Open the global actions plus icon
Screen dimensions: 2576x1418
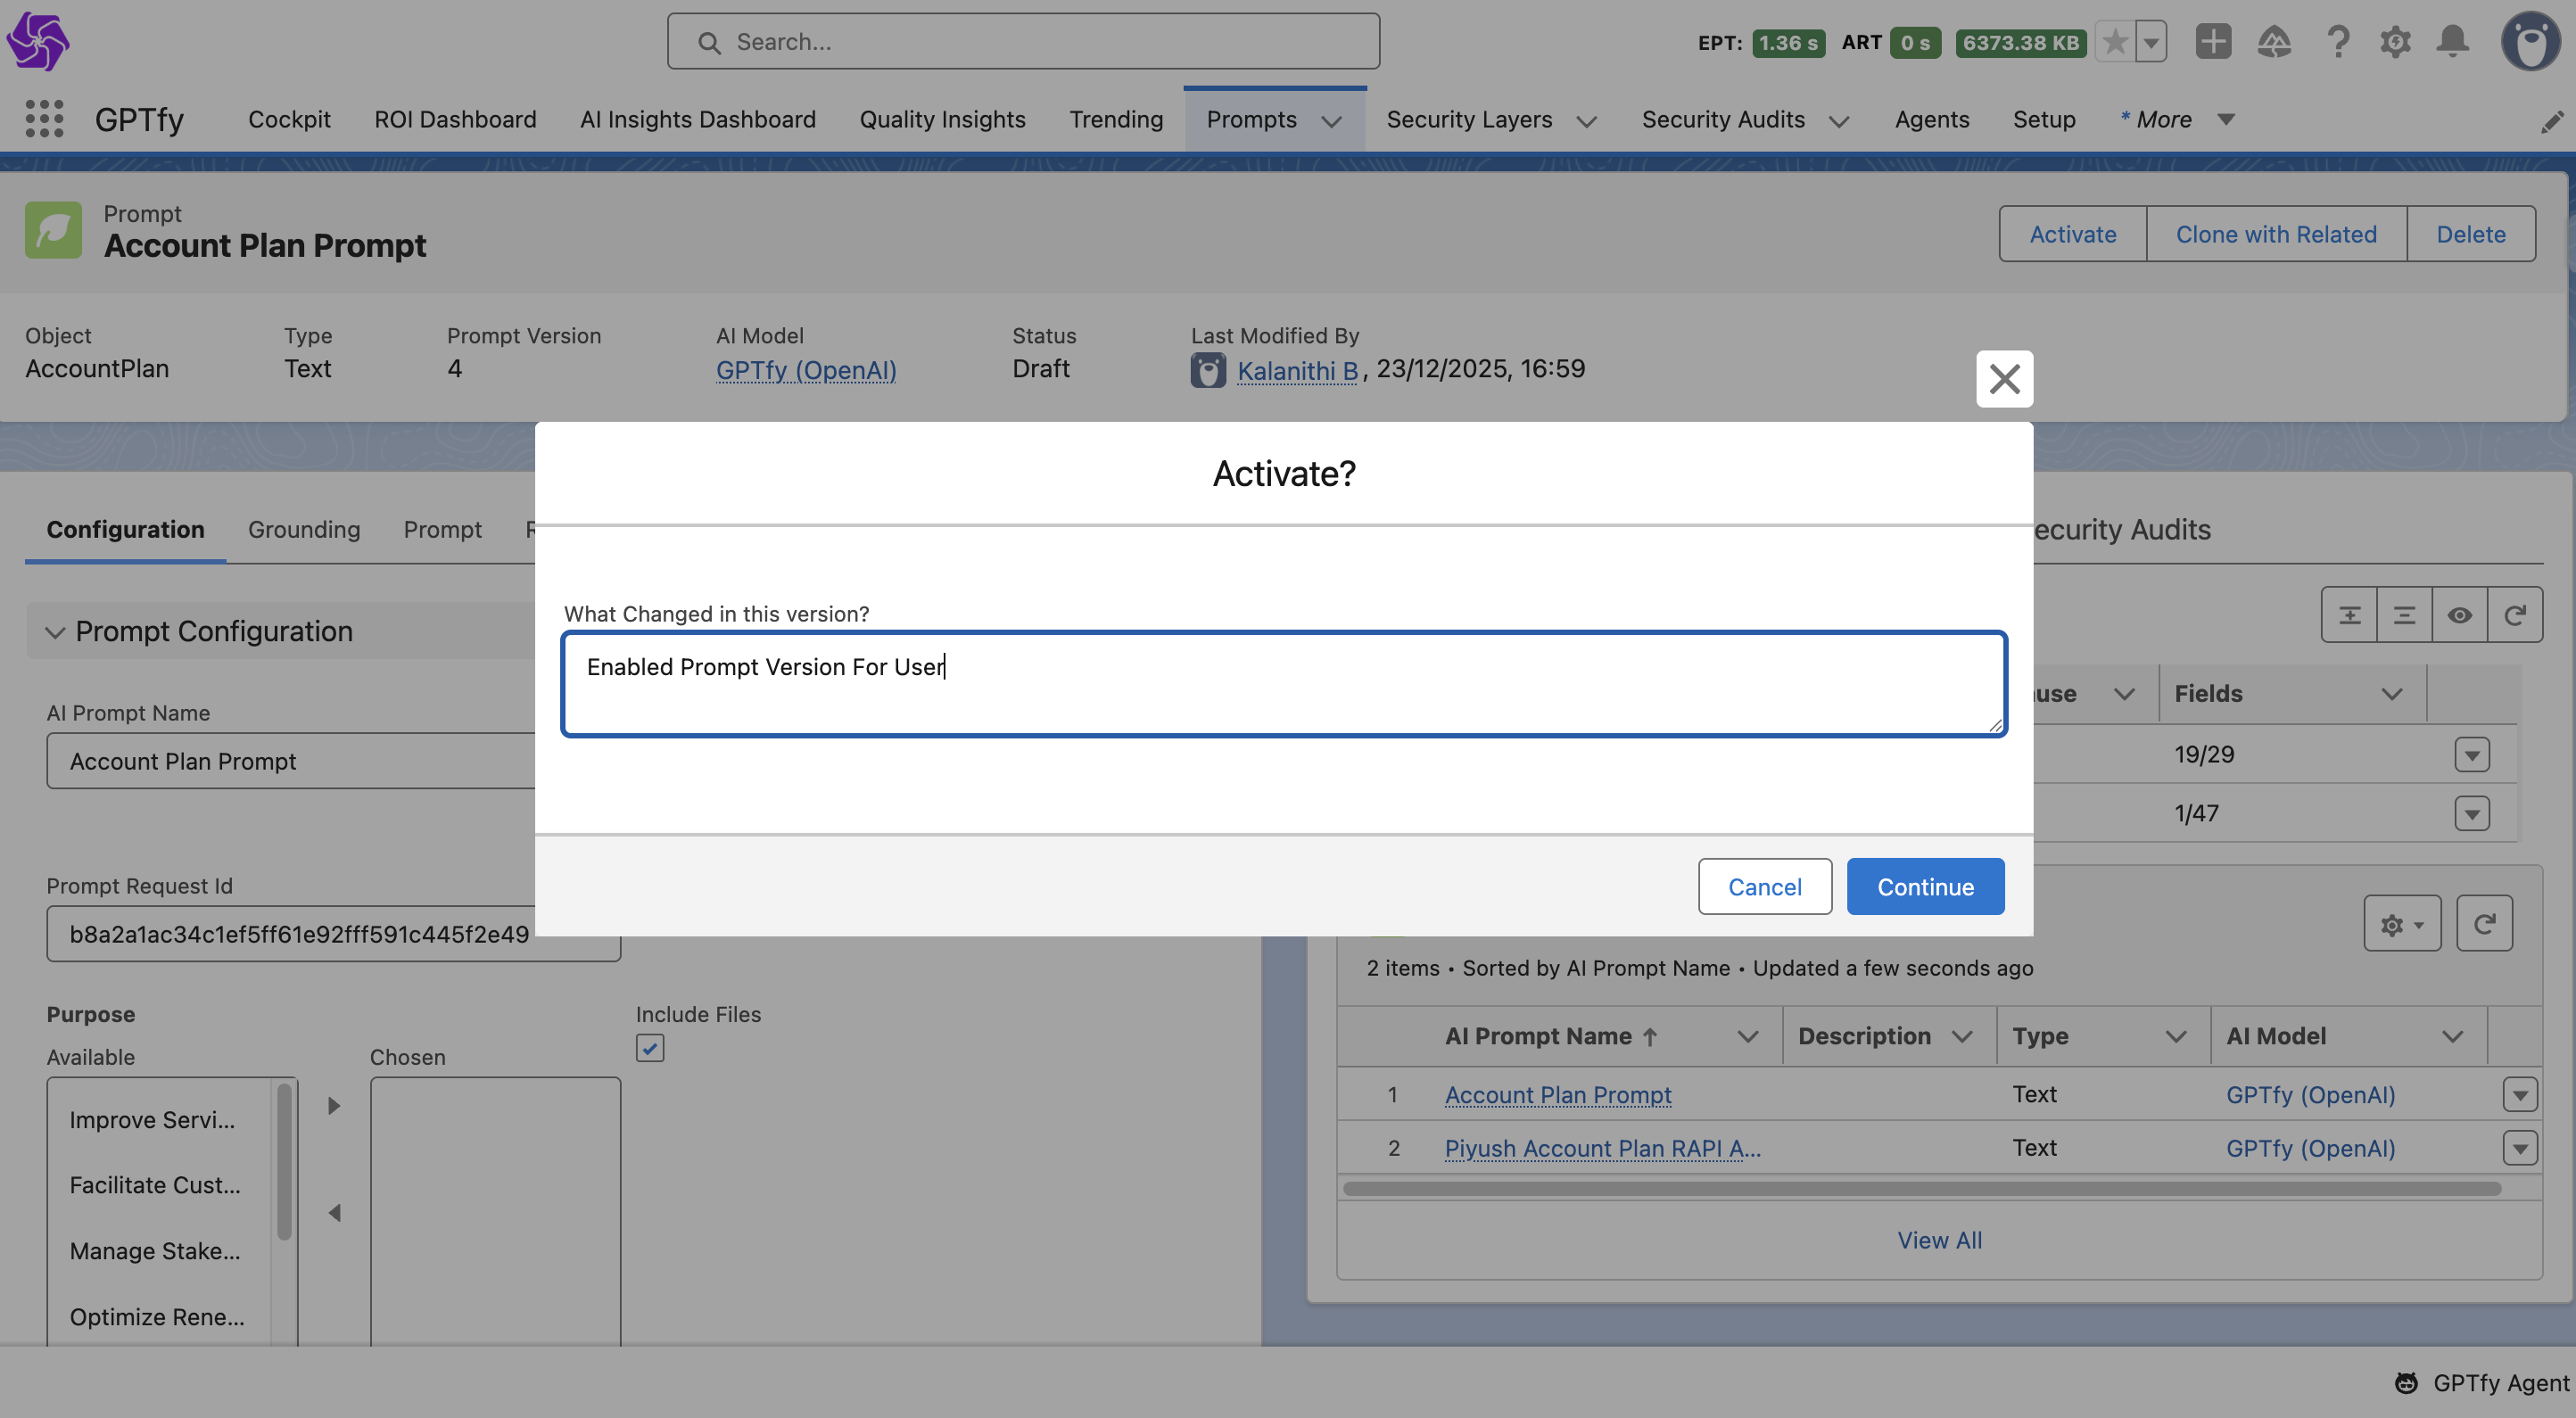[2213, 42]
